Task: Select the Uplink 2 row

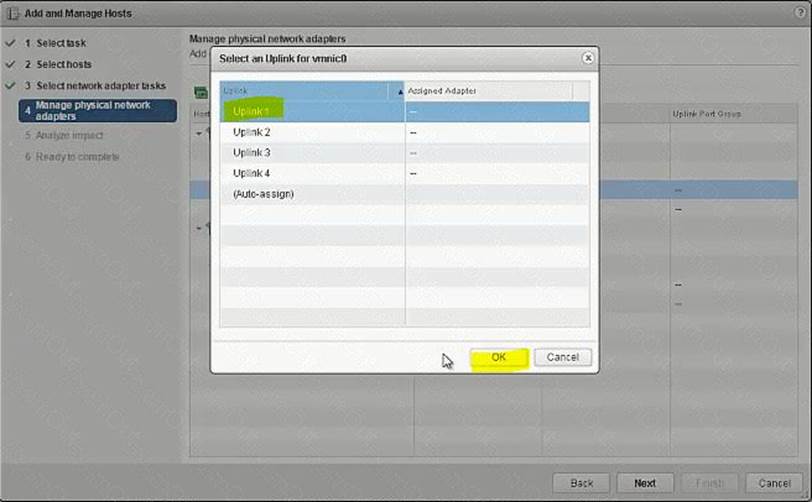Action: click(x=251, y=132)
